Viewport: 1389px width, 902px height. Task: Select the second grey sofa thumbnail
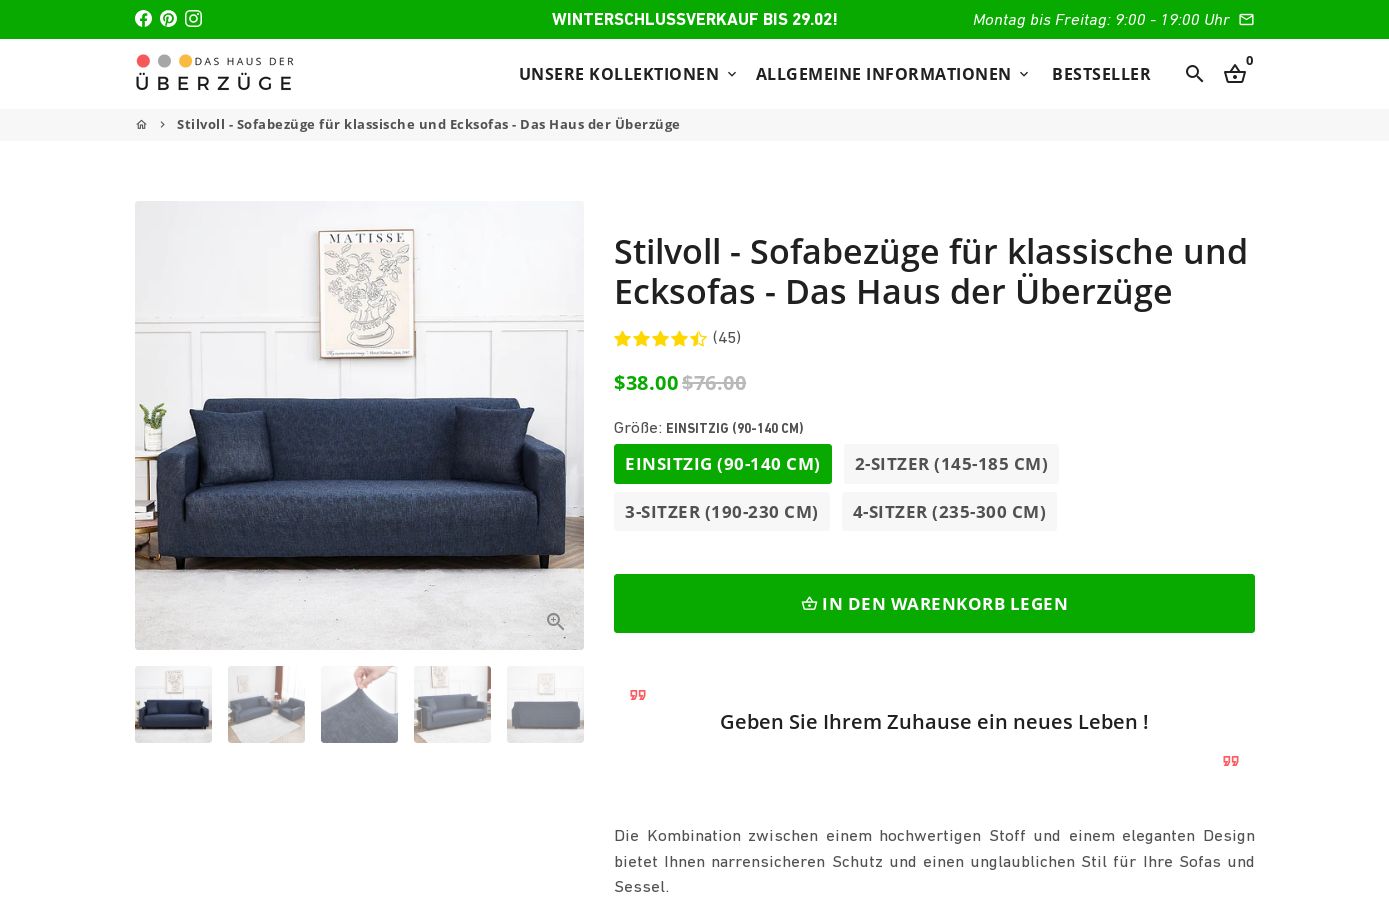pyautogui.click(x=452, y=704)
